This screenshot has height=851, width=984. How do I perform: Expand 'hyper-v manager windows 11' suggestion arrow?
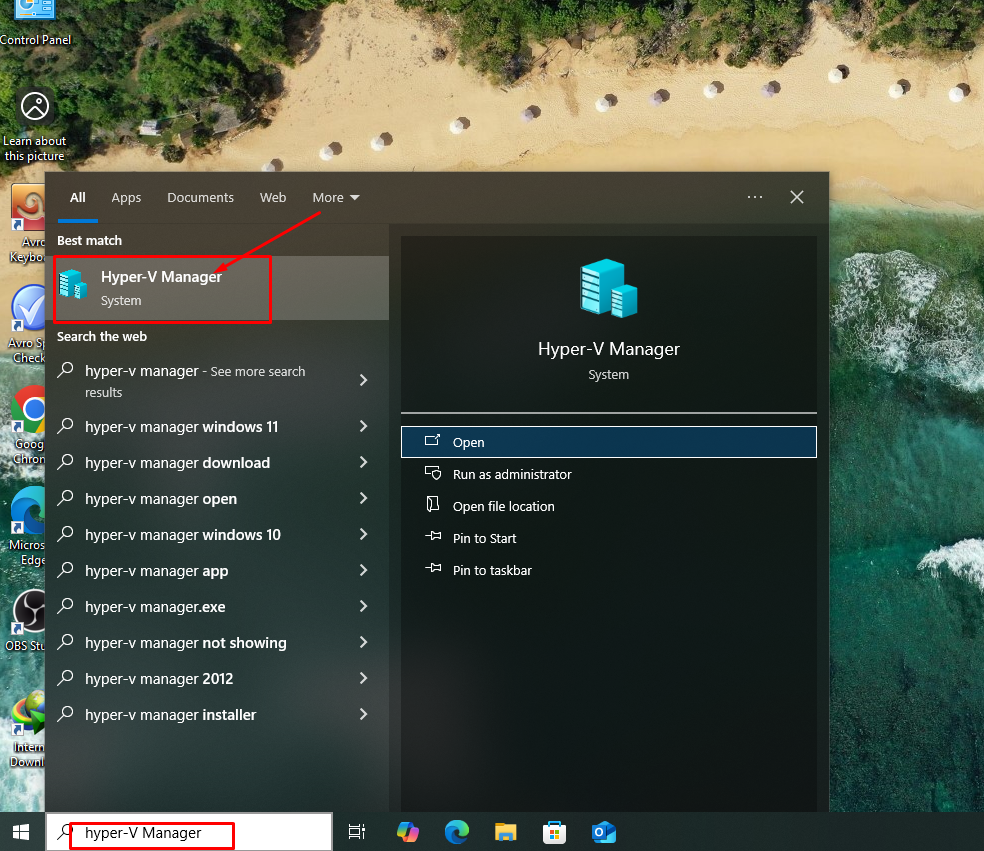[x=363, y=427]
